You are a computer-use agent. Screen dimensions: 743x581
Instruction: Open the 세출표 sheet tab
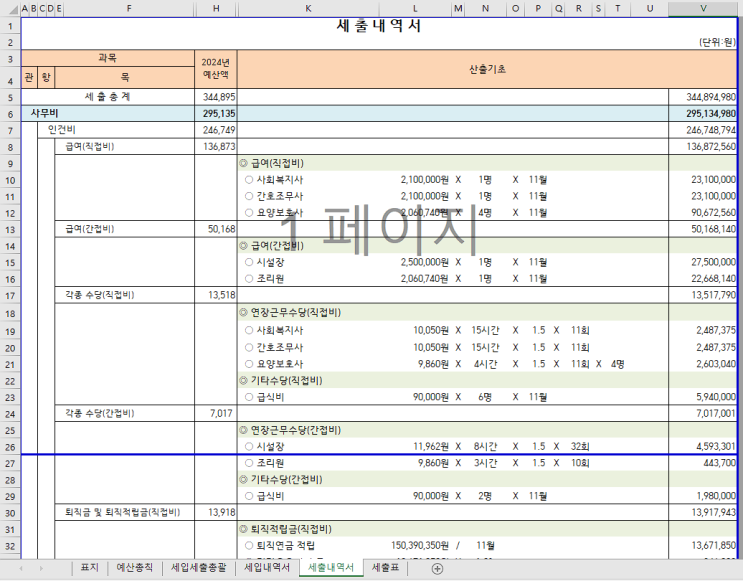pyautogui.click(x=385, y=567)
